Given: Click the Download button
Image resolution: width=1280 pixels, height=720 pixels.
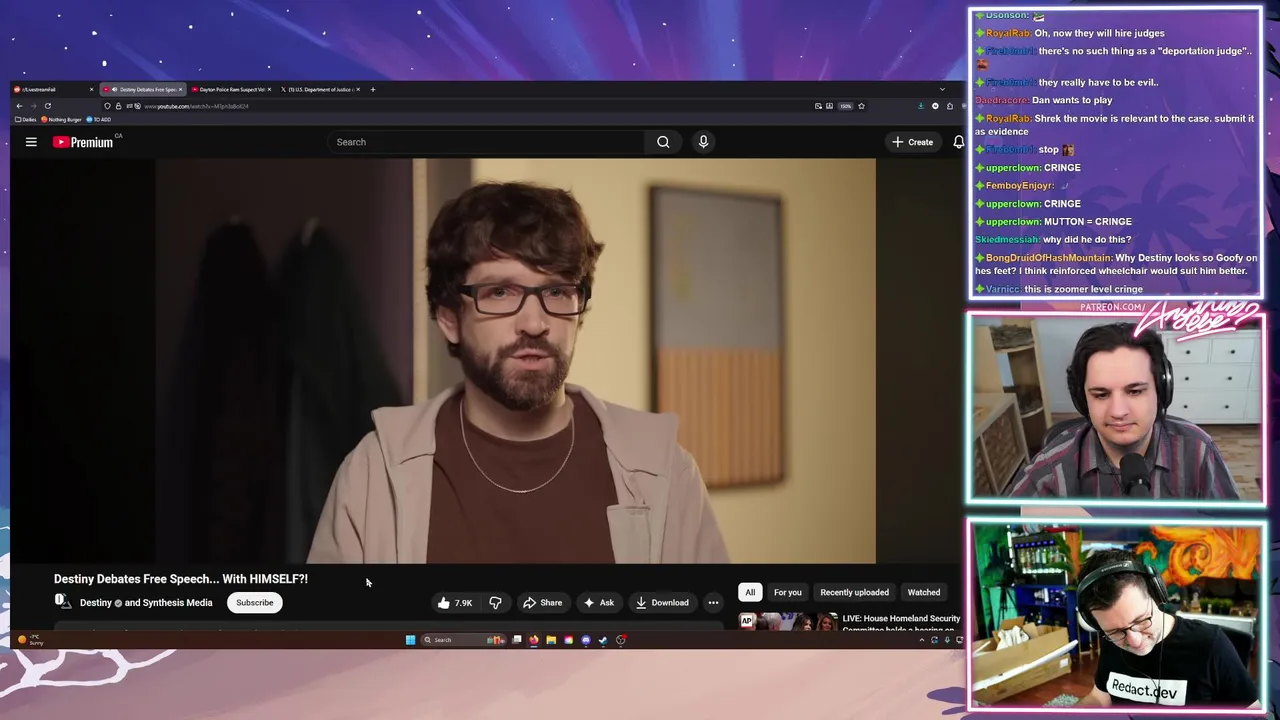Looking at the screenshot, I should tap(662, 603).
